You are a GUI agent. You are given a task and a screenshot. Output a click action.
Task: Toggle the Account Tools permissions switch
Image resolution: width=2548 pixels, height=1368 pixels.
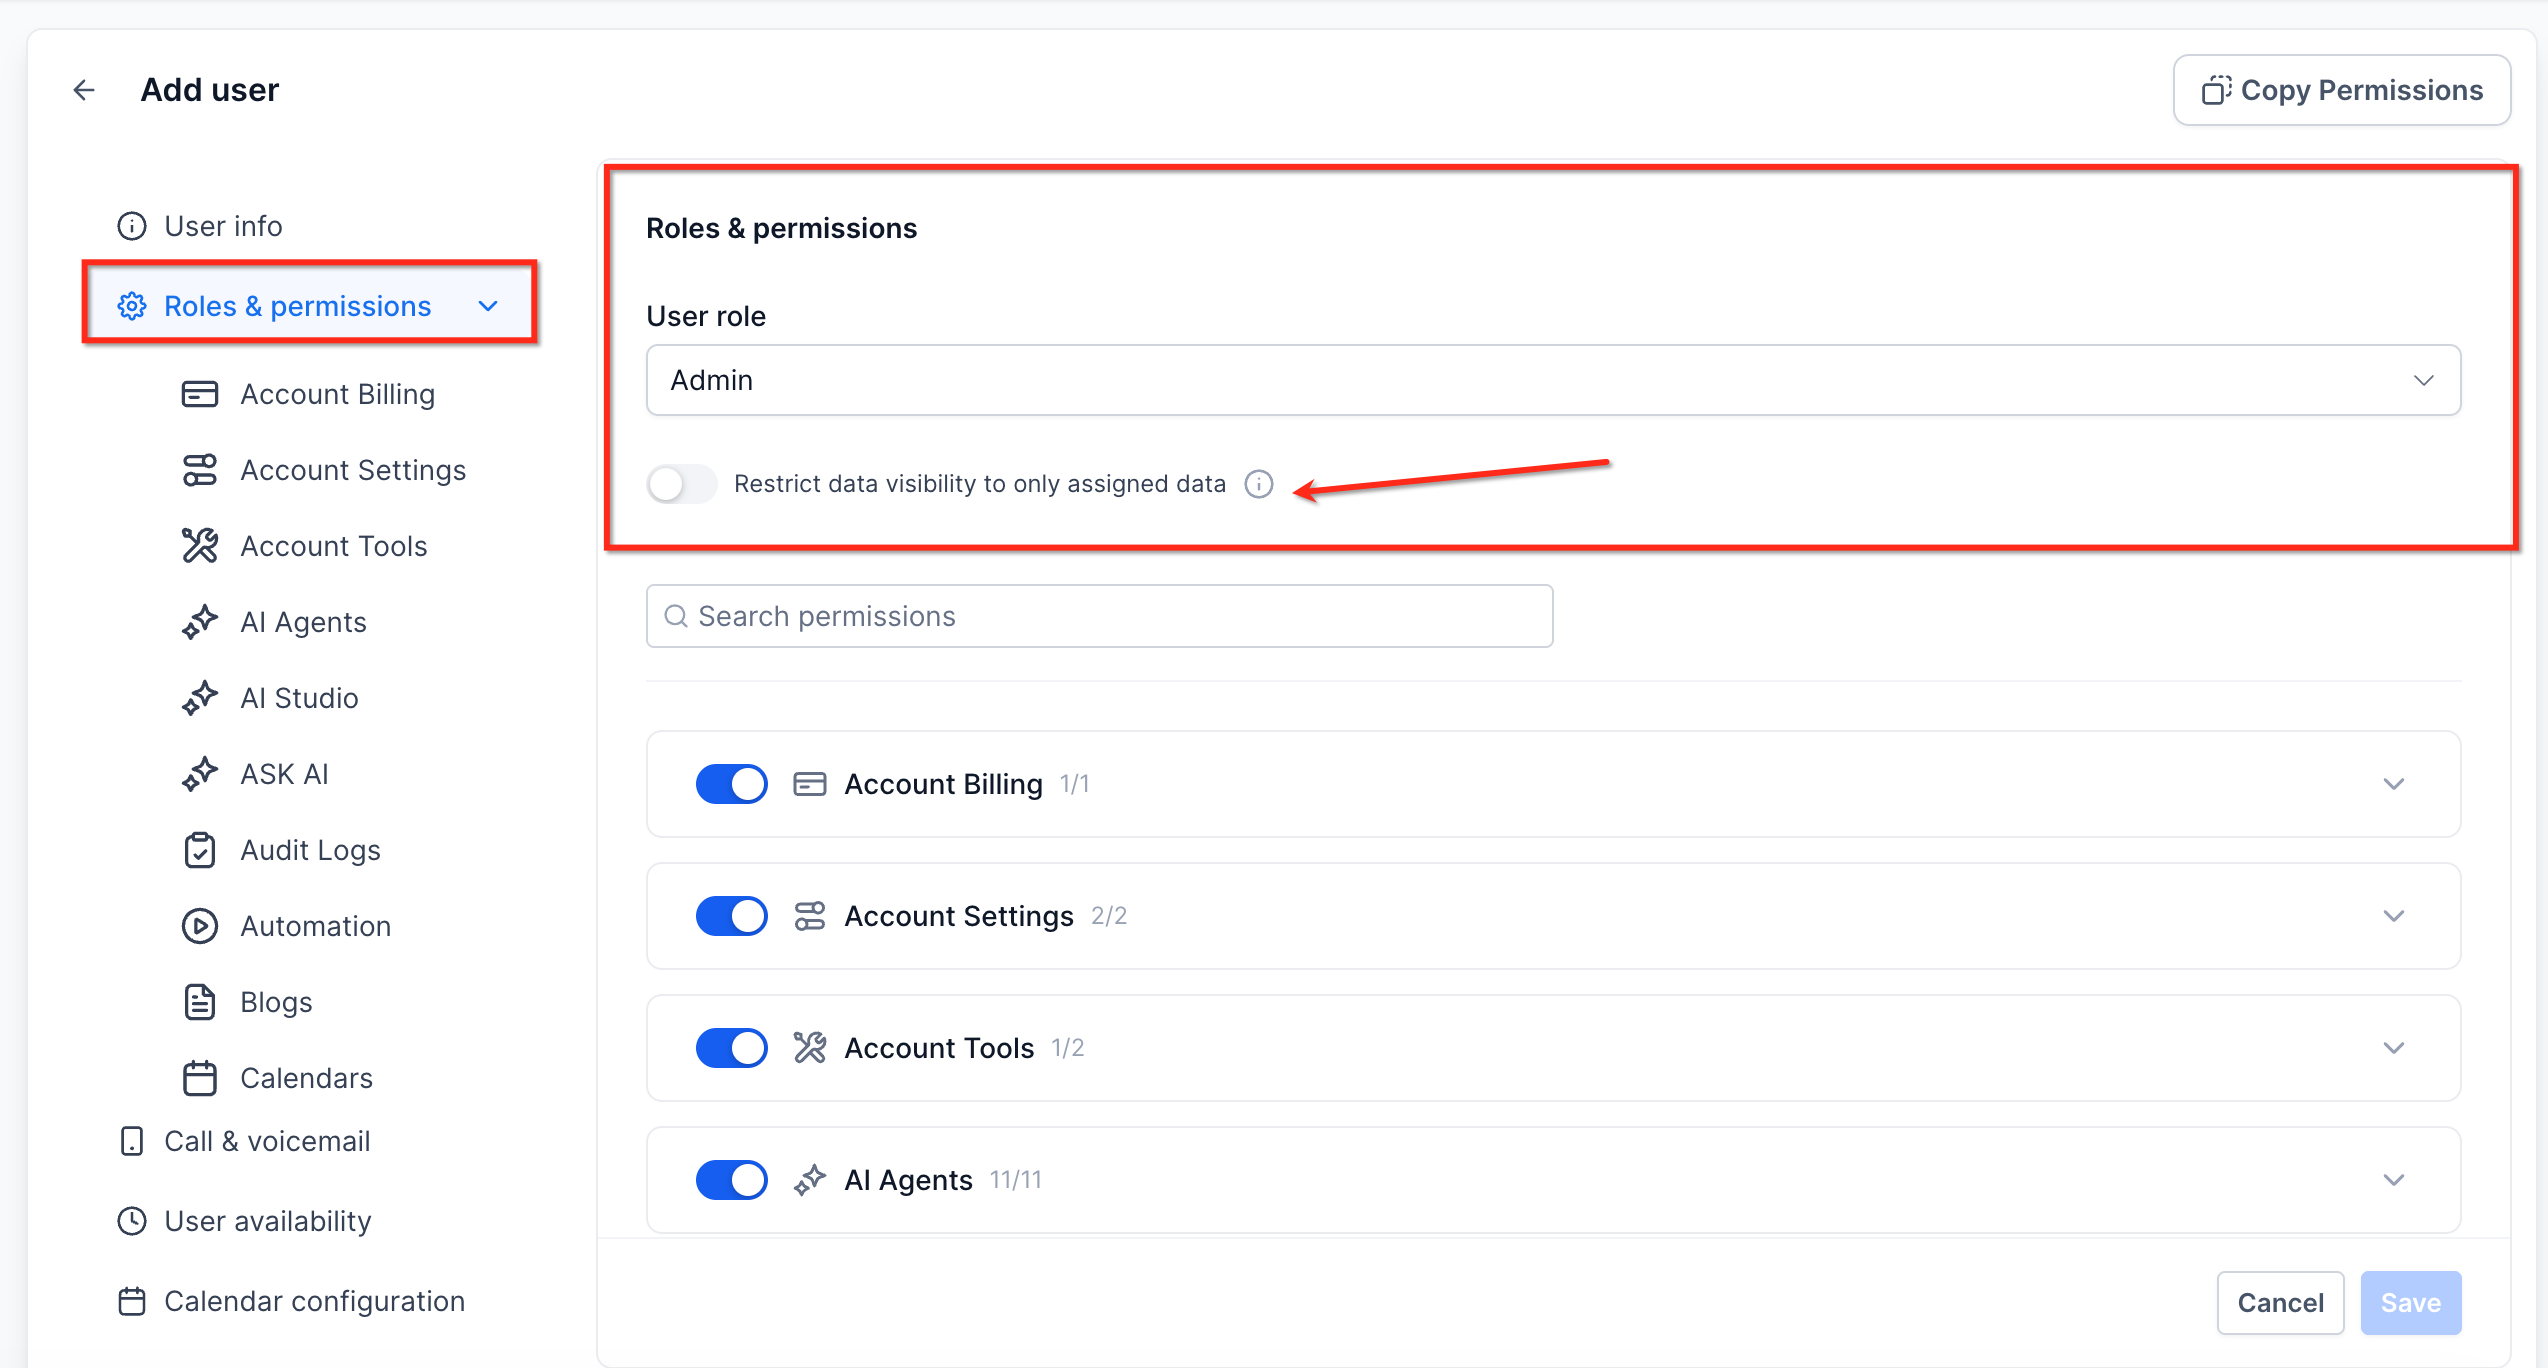click(731, 1048)
